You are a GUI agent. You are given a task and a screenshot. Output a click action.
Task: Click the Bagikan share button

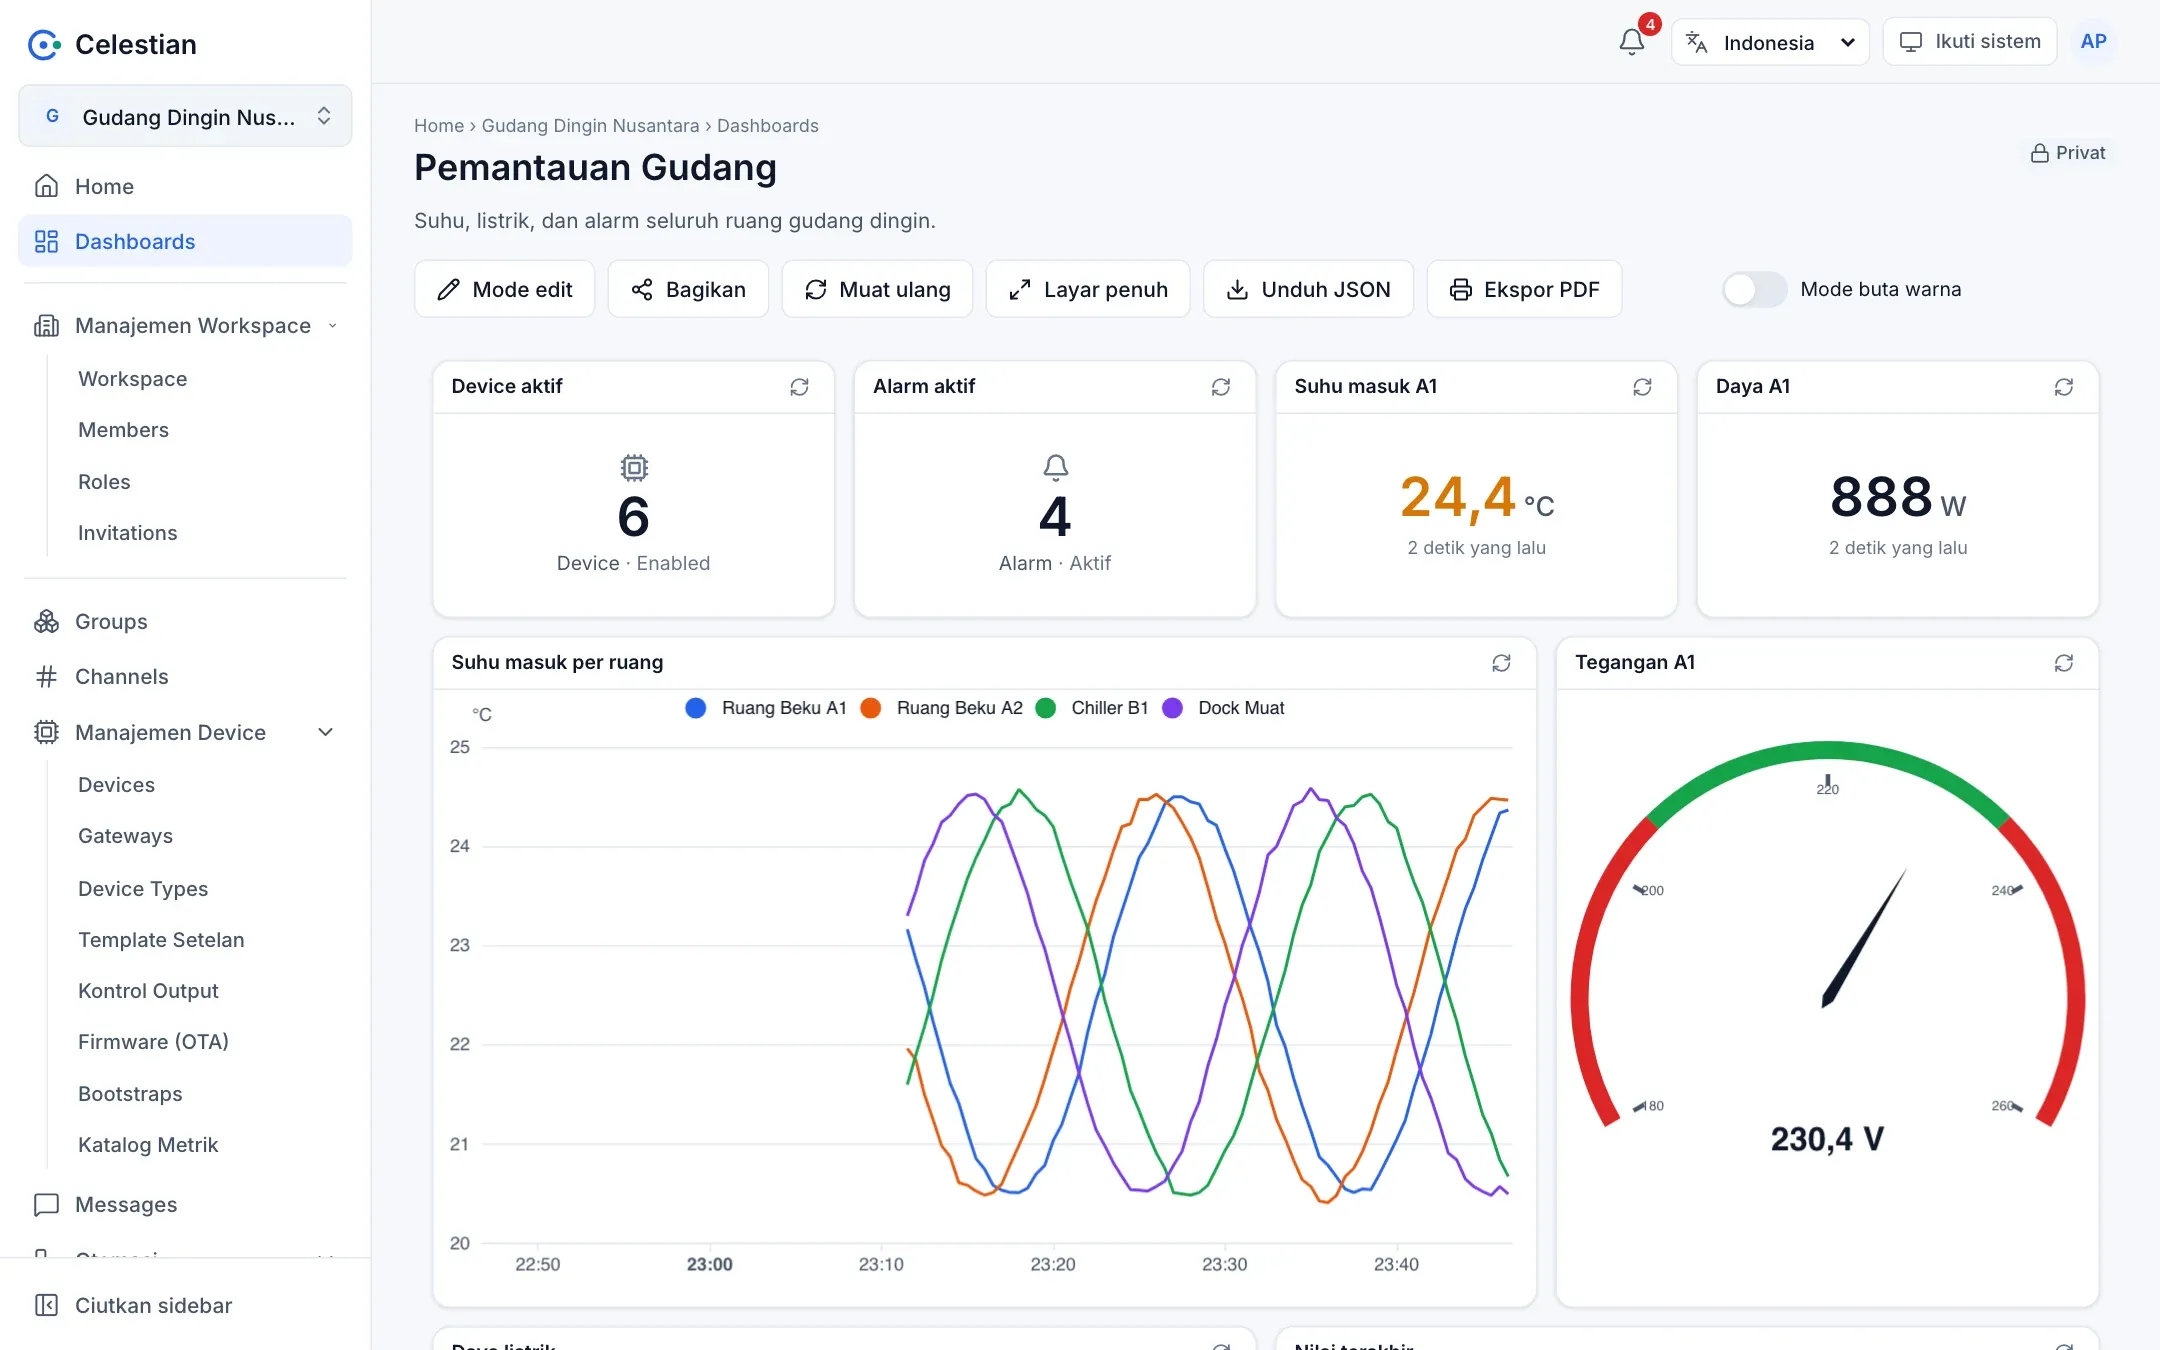click(x=688, y=289)
